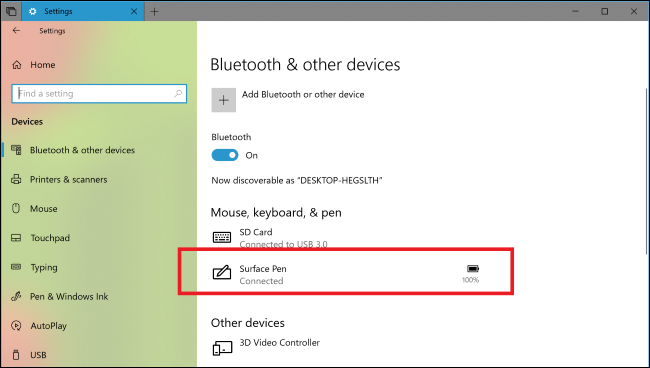This screenshot has width=650, height=368.
Task: Click the USB icon in sidebar
Action: pos(16,355)
